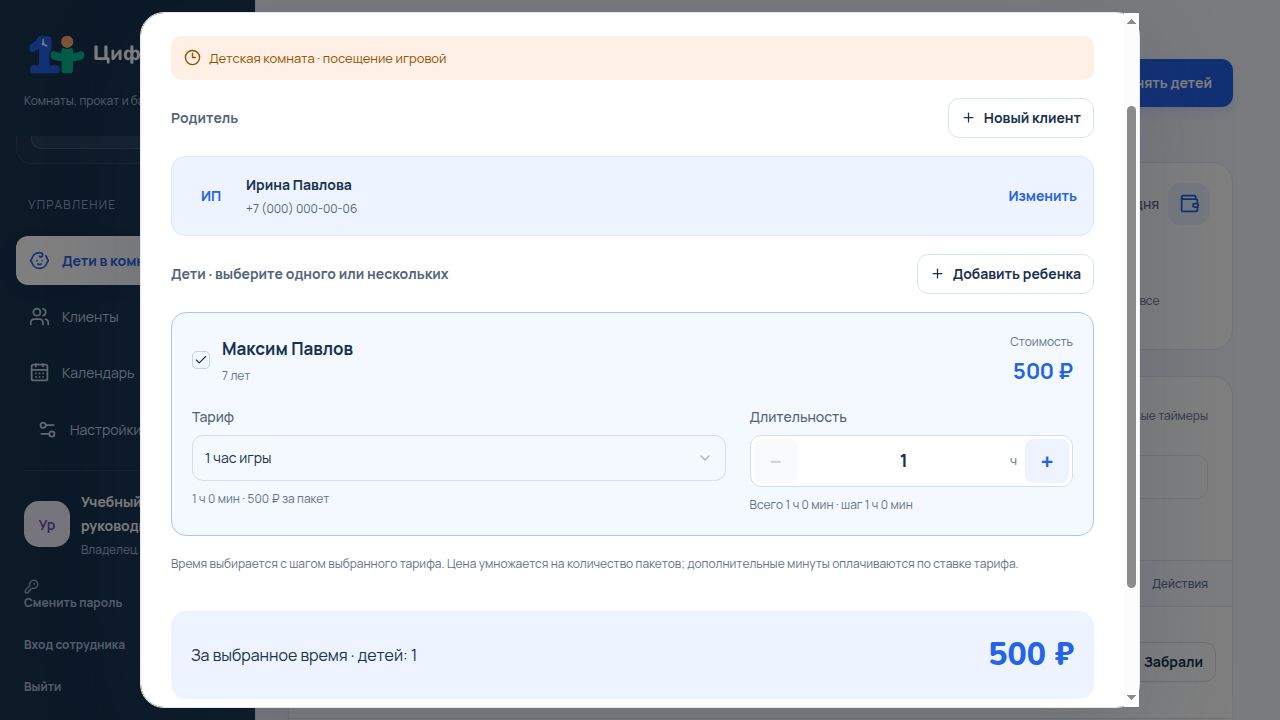Click the parent name Ирина Павлова
The height and width of the screenshot is (720, 1280).
(x=299, y=185)
